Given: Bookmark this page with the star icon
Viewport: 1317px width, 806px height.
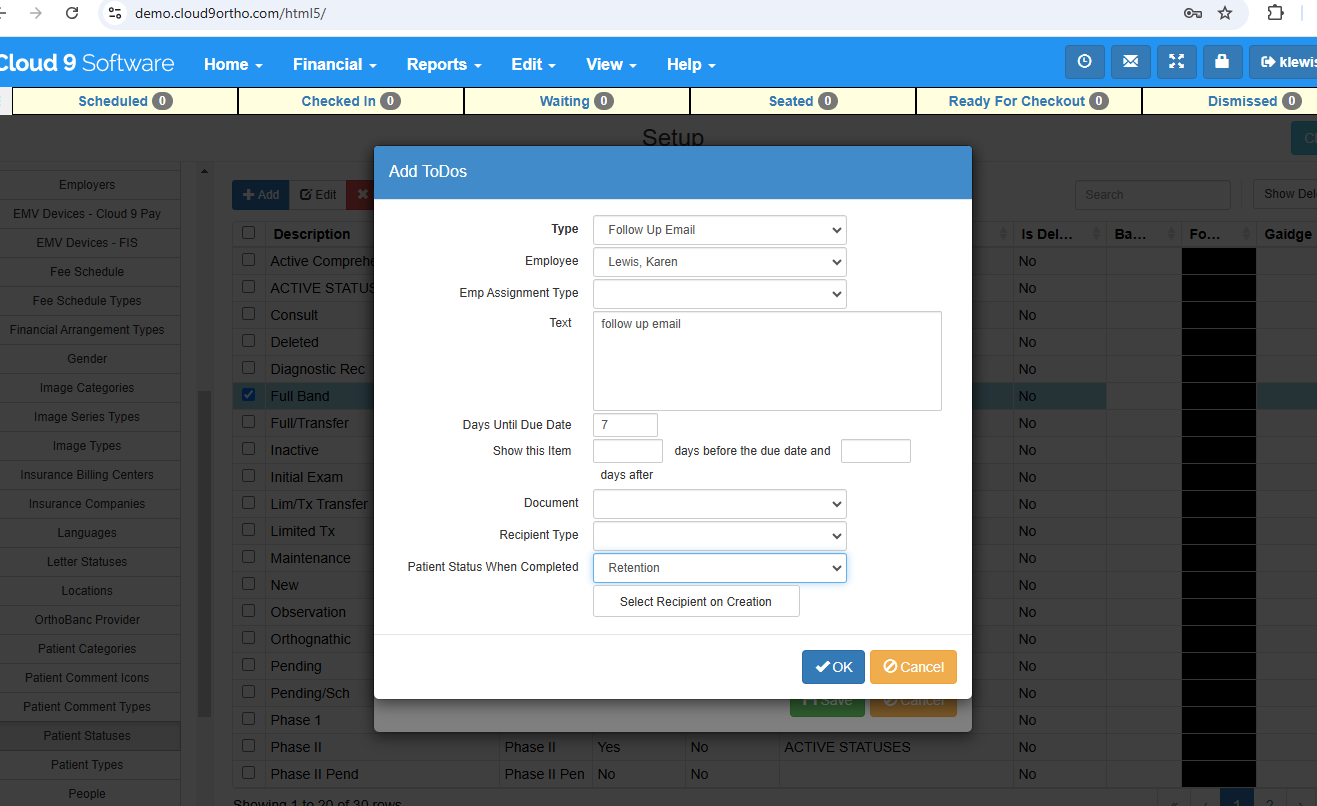Looking at the screenshot, I should tap(1225, 13).
